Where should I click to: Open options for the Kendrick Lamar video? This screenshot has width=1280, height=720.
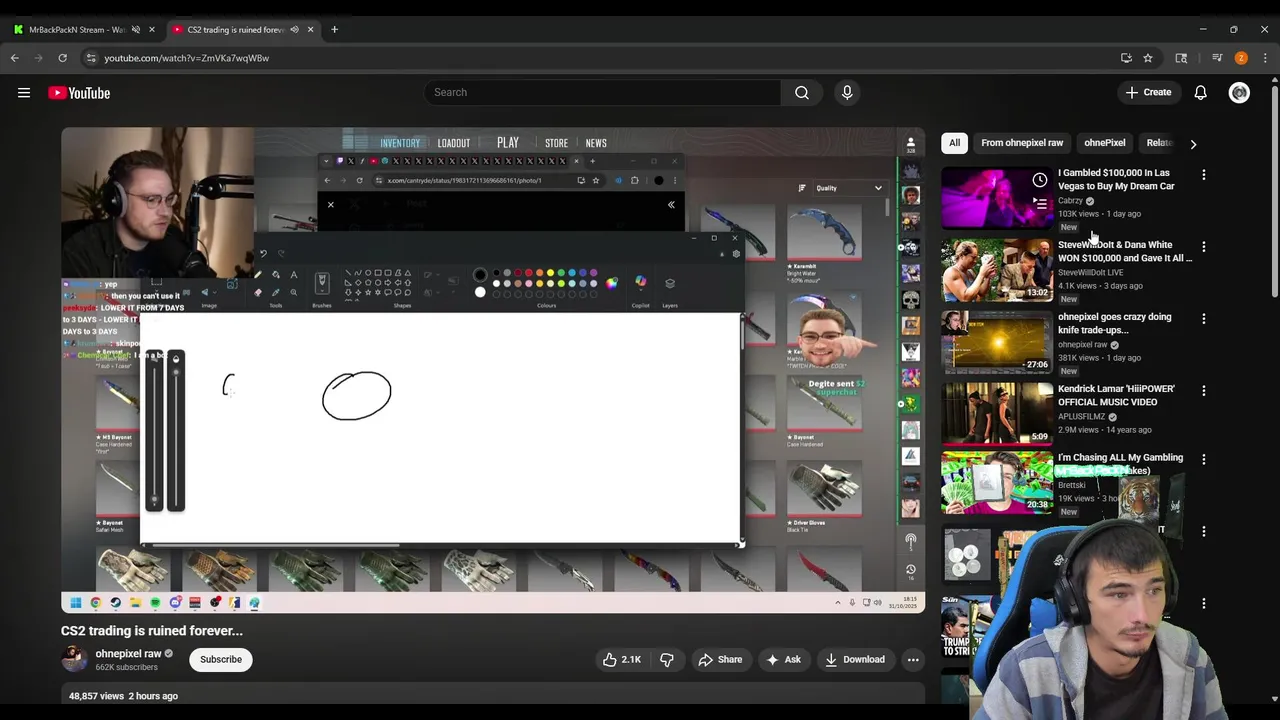[1204, 390]
